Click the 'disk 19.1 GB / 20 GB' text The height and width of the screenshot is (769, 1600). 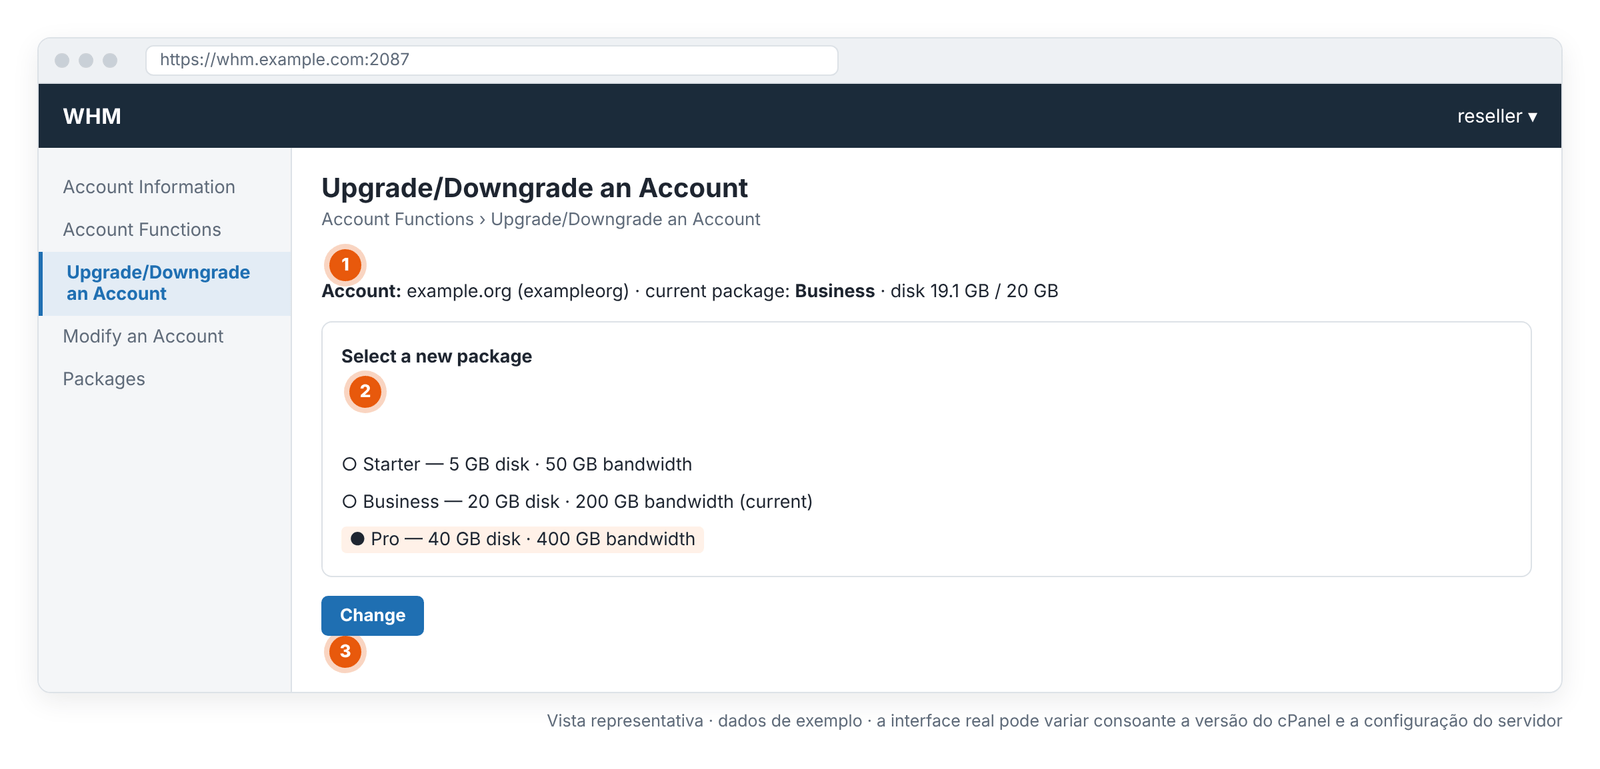tap(974, 291)
